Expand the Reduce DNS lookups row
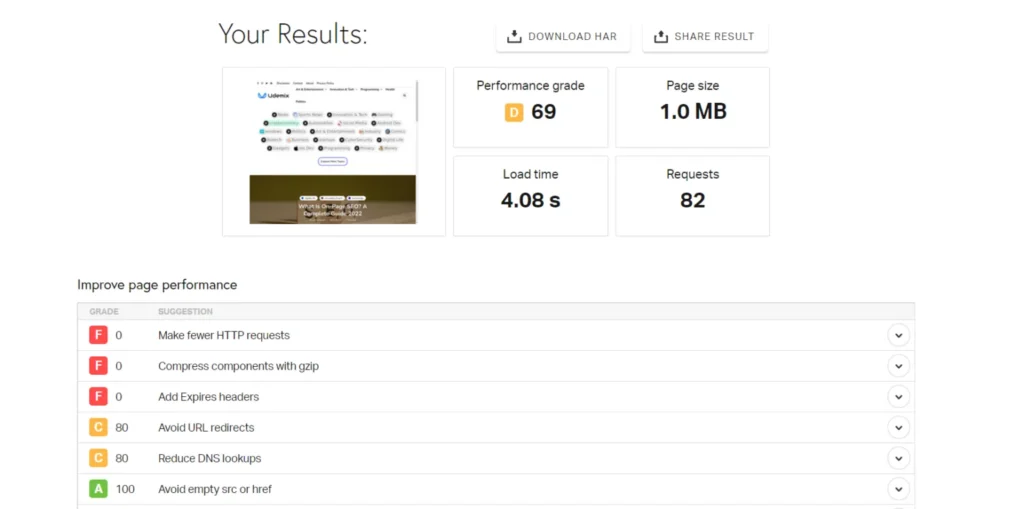1024x509 pixels. click(898, 459)
